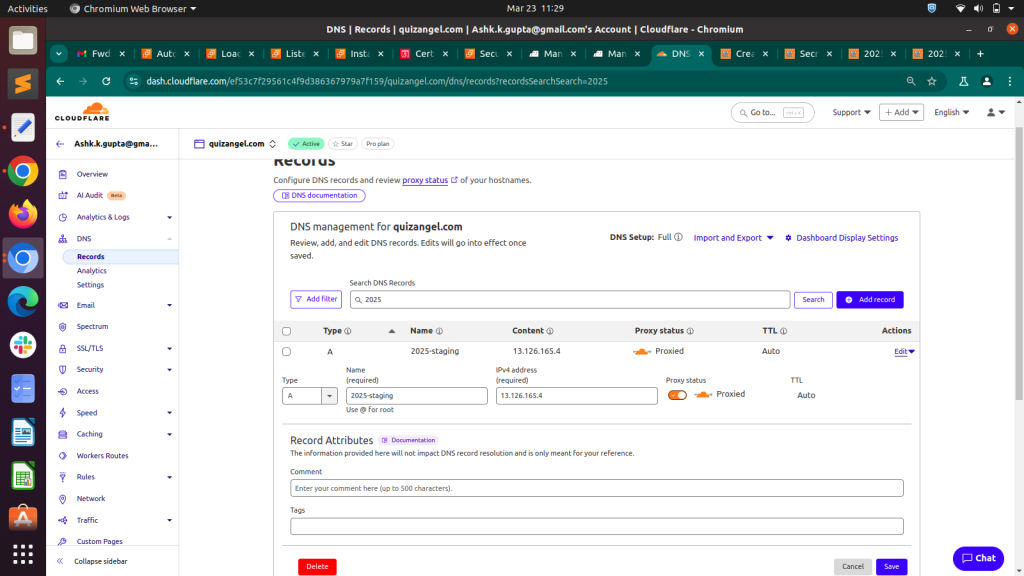1024x576 pixels.
Task: Open the Chat support widget
Action: click(978, 558)
